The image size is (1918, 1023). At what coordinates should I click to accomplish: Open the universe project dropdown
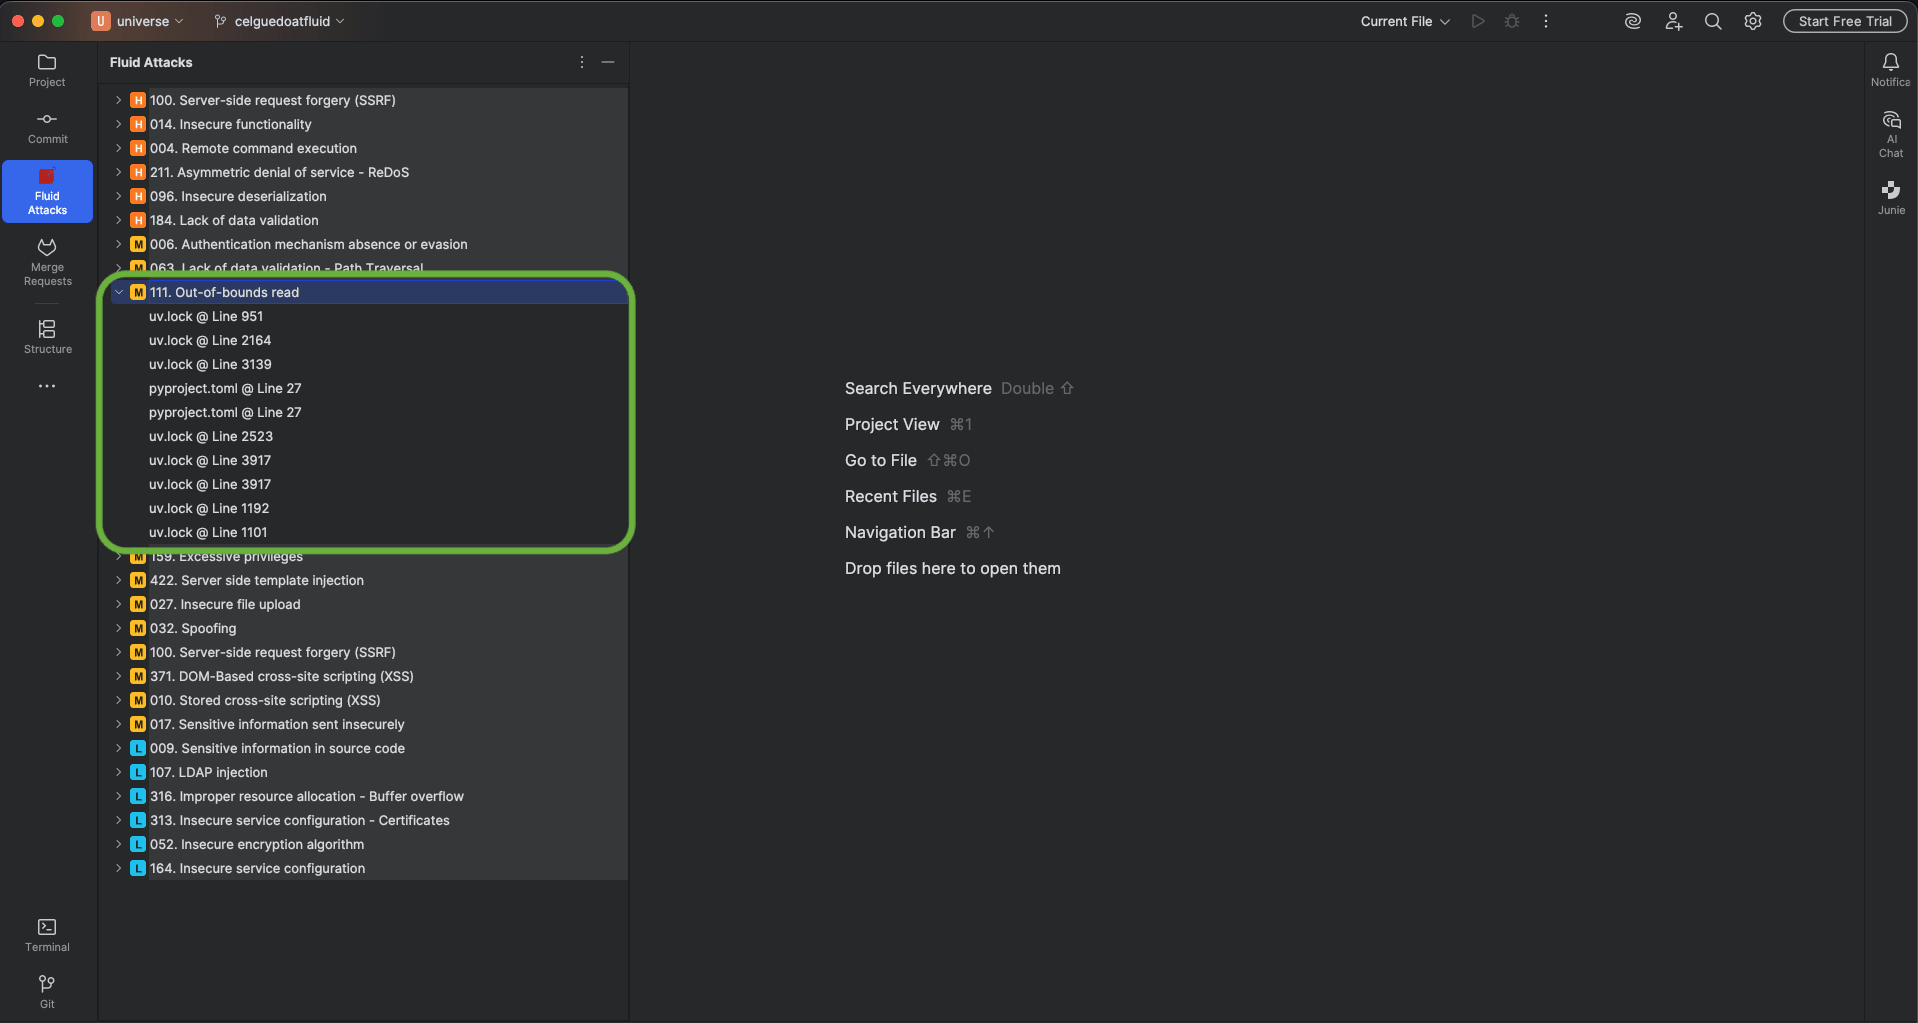click(x=138, y=21)
